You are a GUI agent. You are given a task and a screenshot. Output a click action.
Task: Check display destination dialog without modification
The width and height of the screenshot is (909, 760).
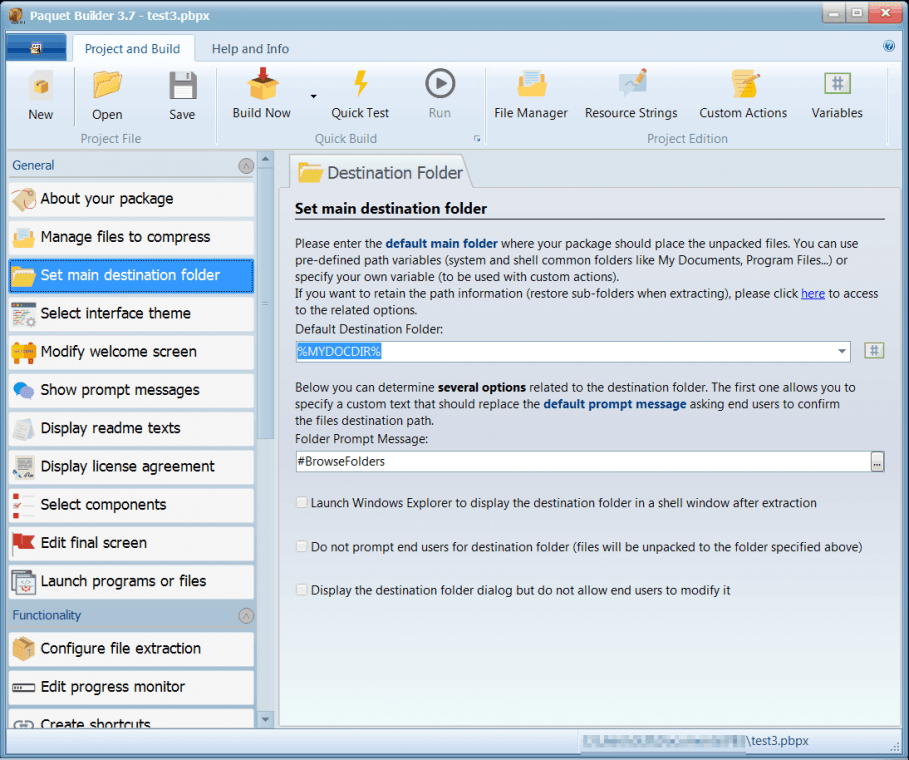pyautogui.click(x=301, y=590)
